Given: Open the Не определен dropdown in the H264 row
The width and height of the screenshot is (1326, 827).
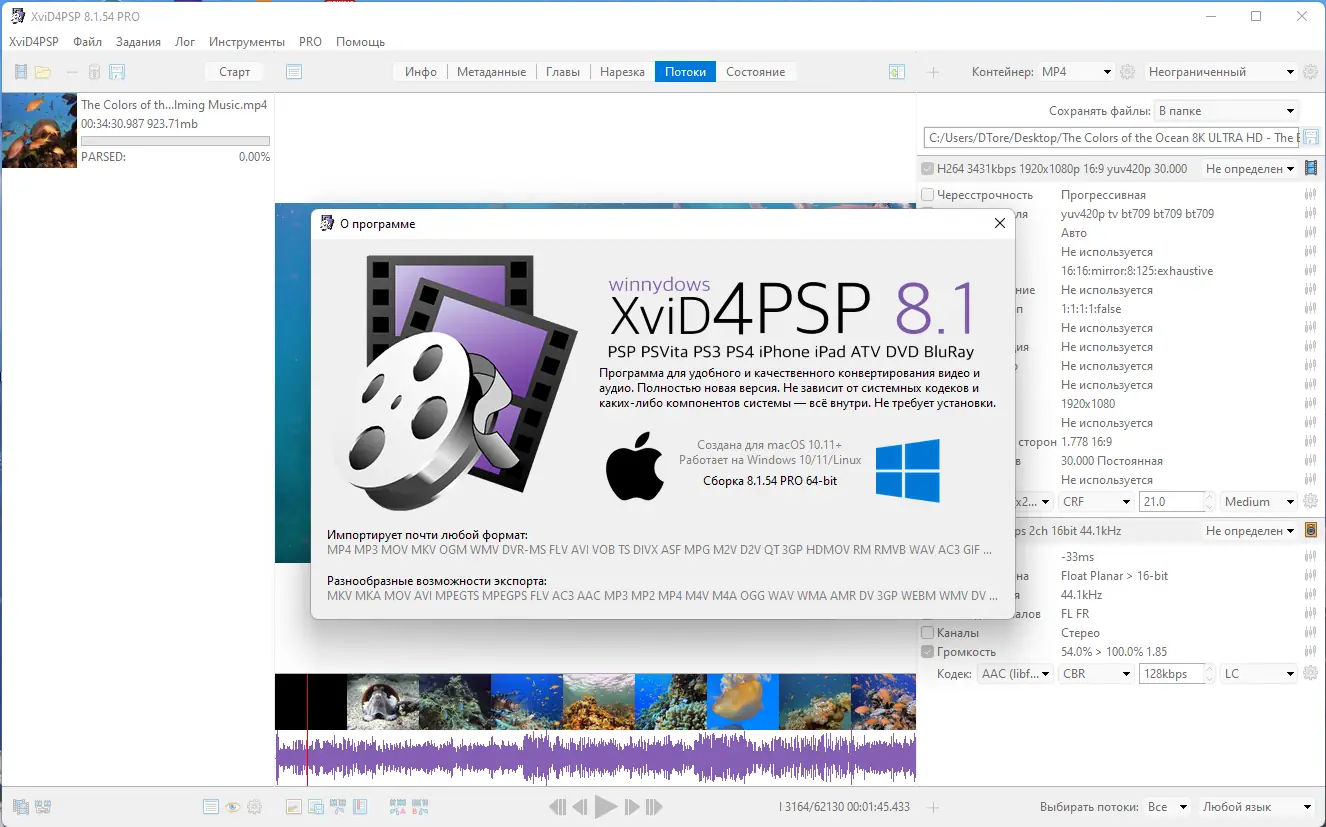Looking at the screenshot, I should pos(1250,169).
